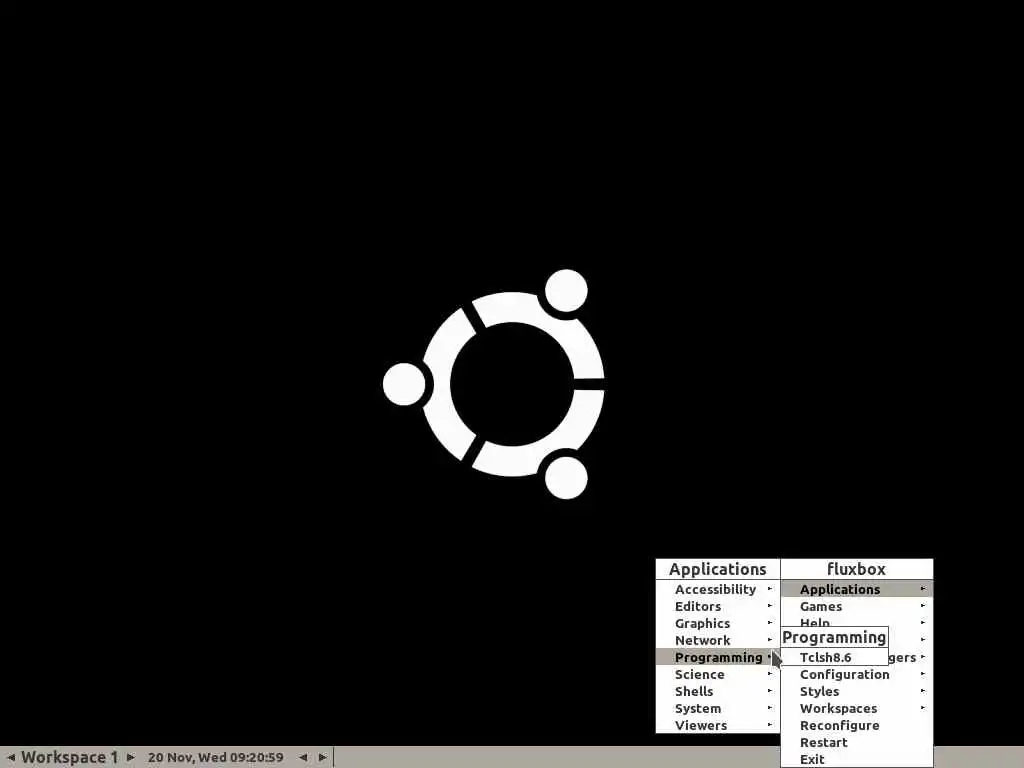Expand the Configuration submenu arrow
Viewport: 1024px width, 768px height.
[x=923, y=673]
